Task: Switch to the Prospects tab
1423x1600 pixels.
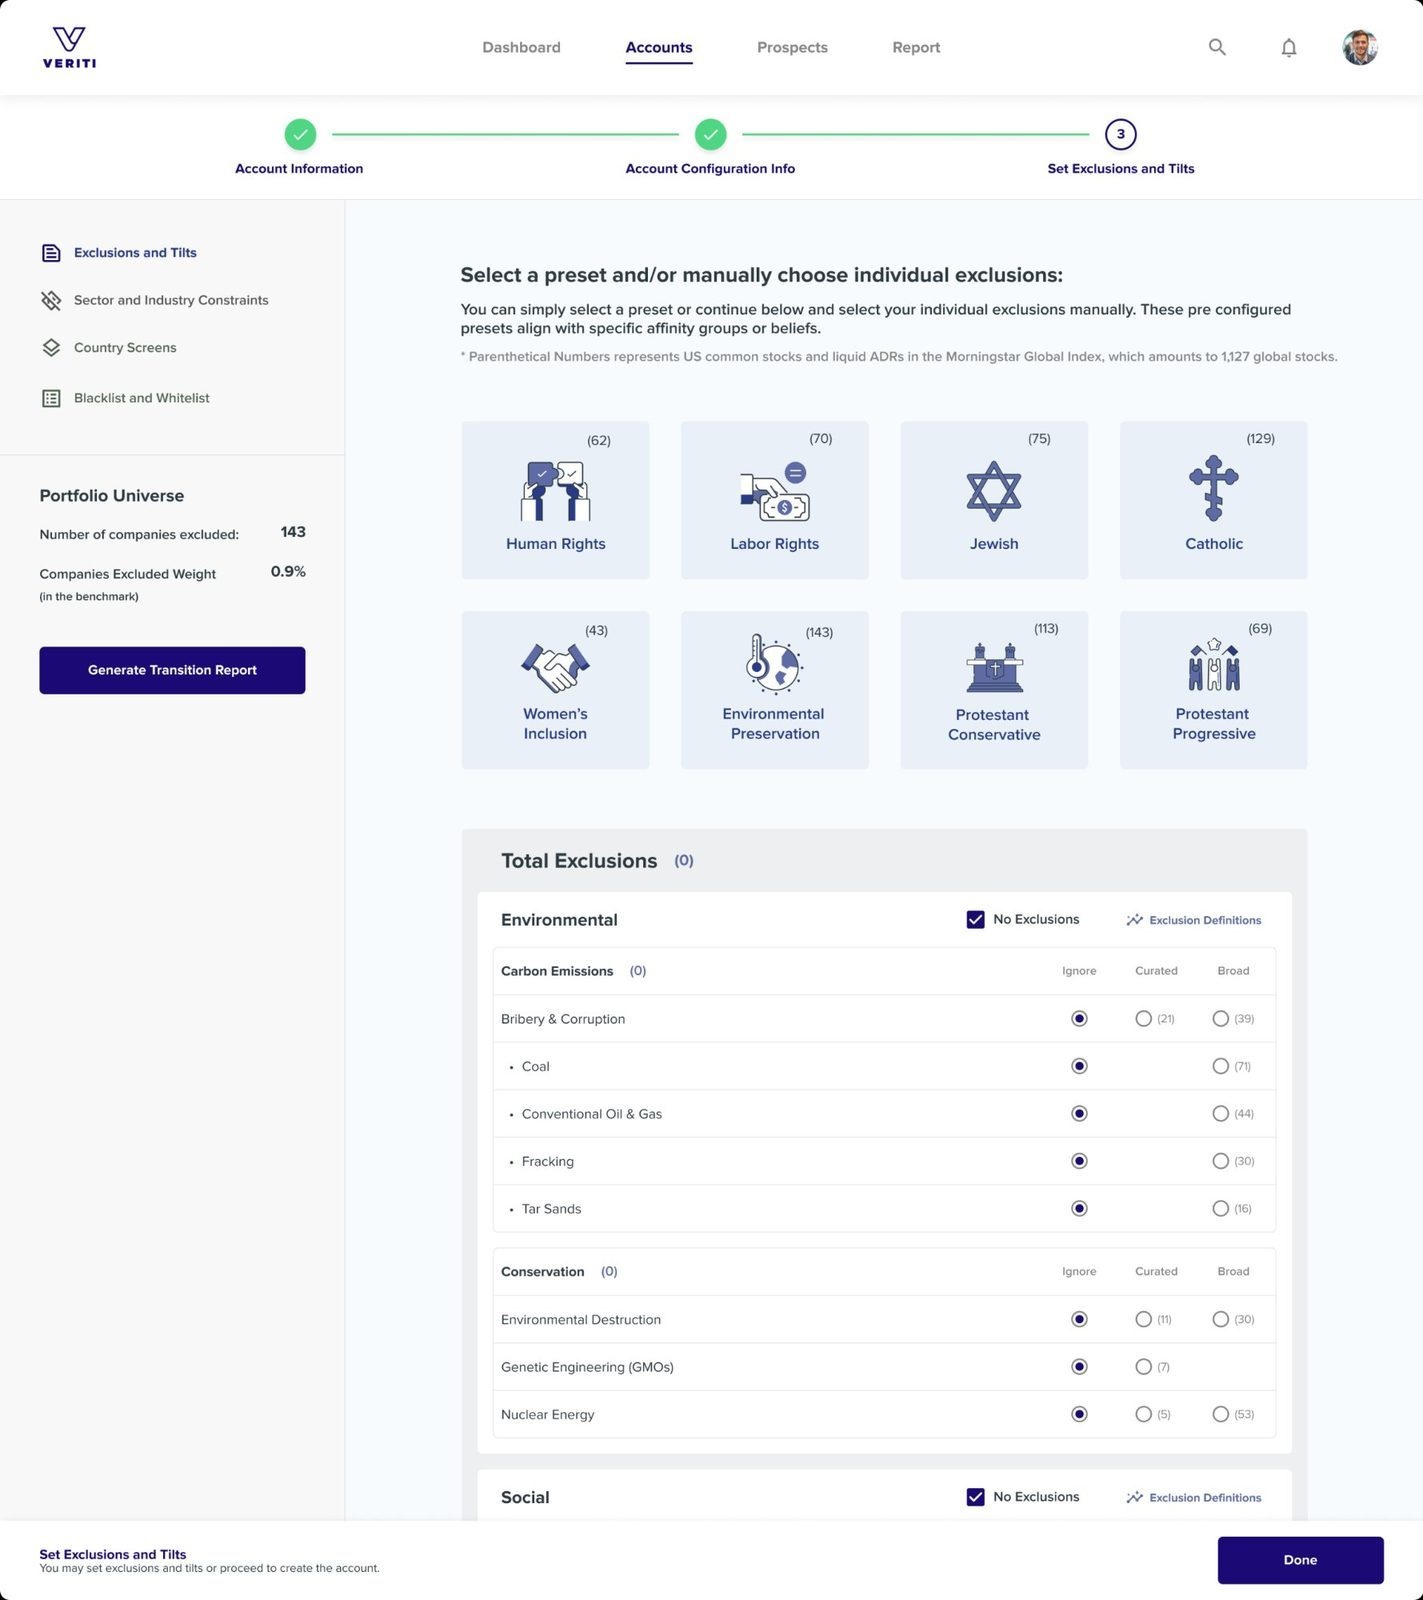Action: click(x=792, y=47)
